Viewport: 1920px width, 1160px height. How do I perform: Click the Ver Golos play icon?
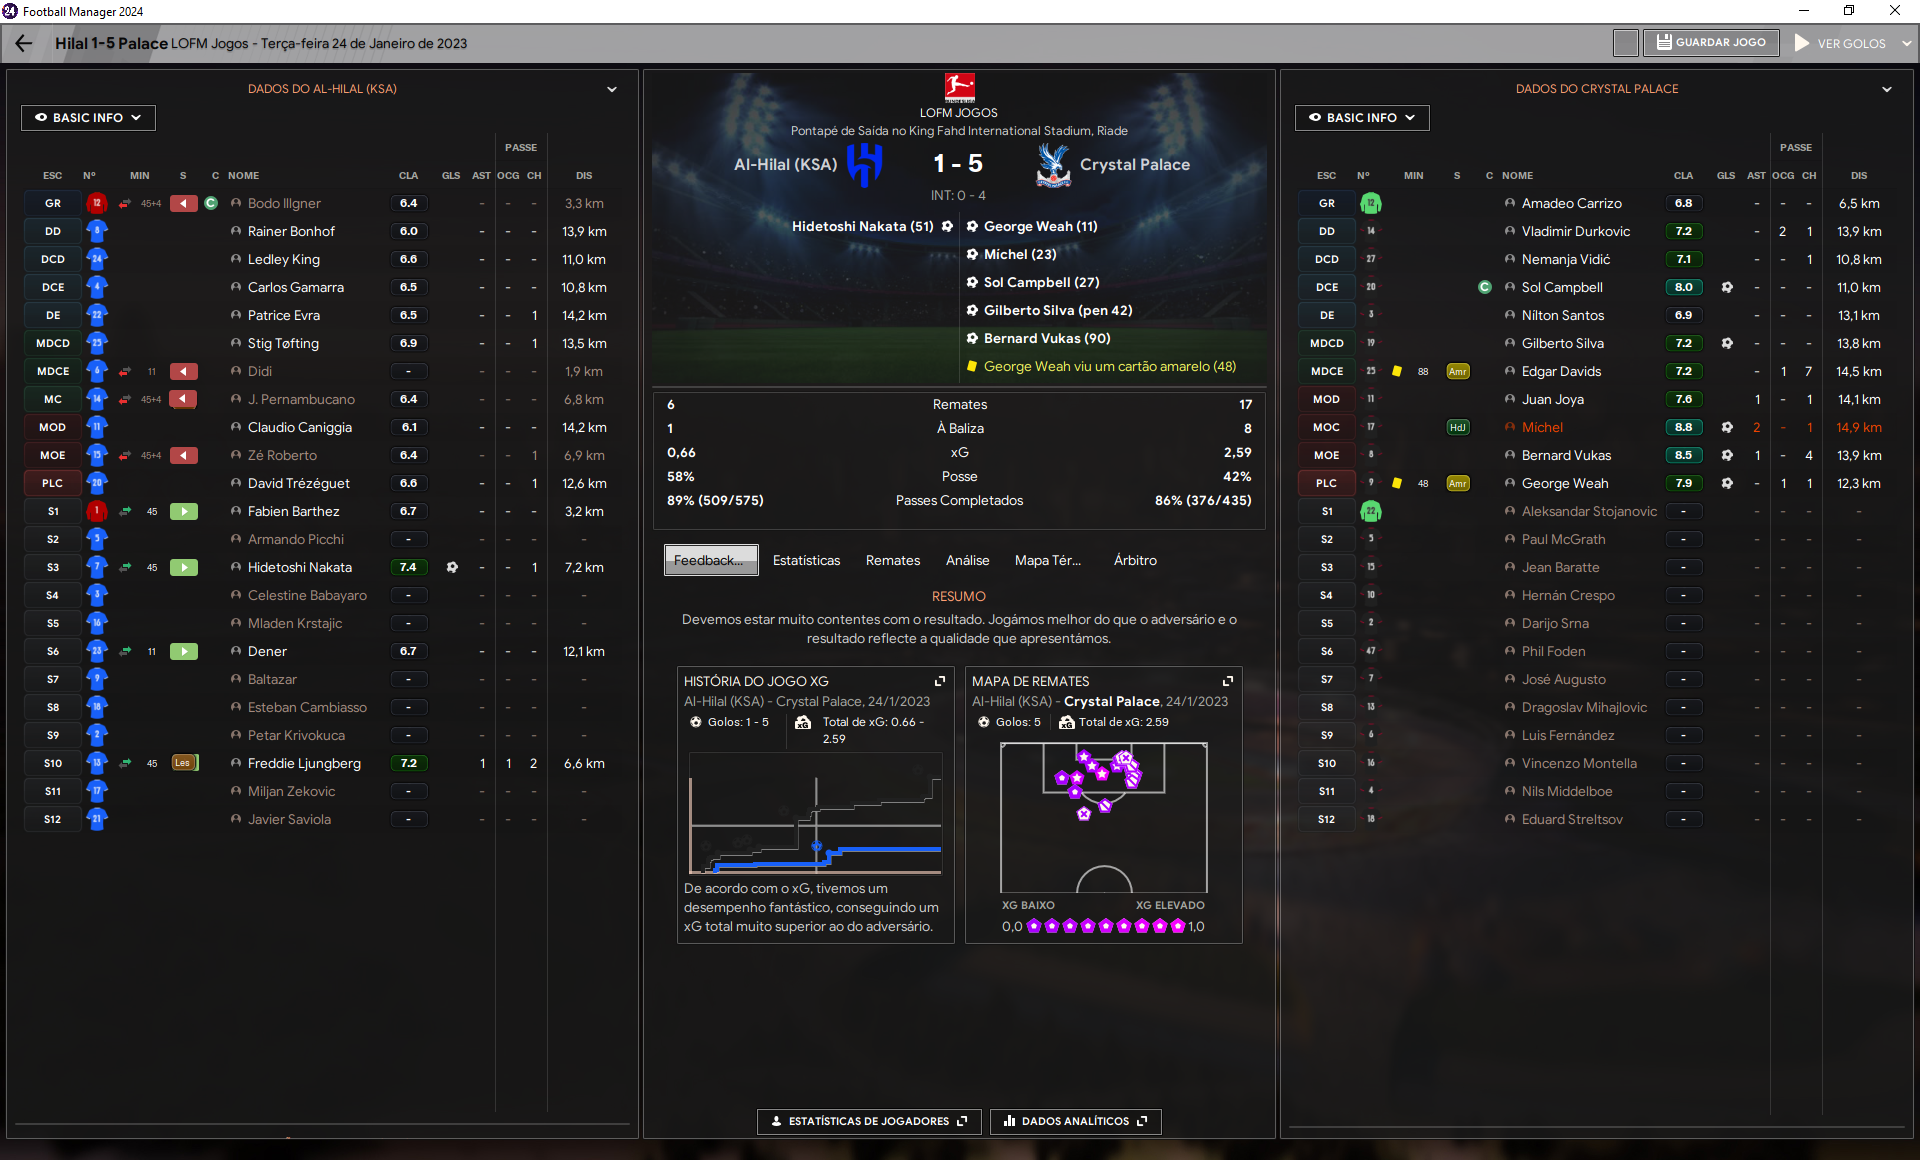coord(1802,43)
